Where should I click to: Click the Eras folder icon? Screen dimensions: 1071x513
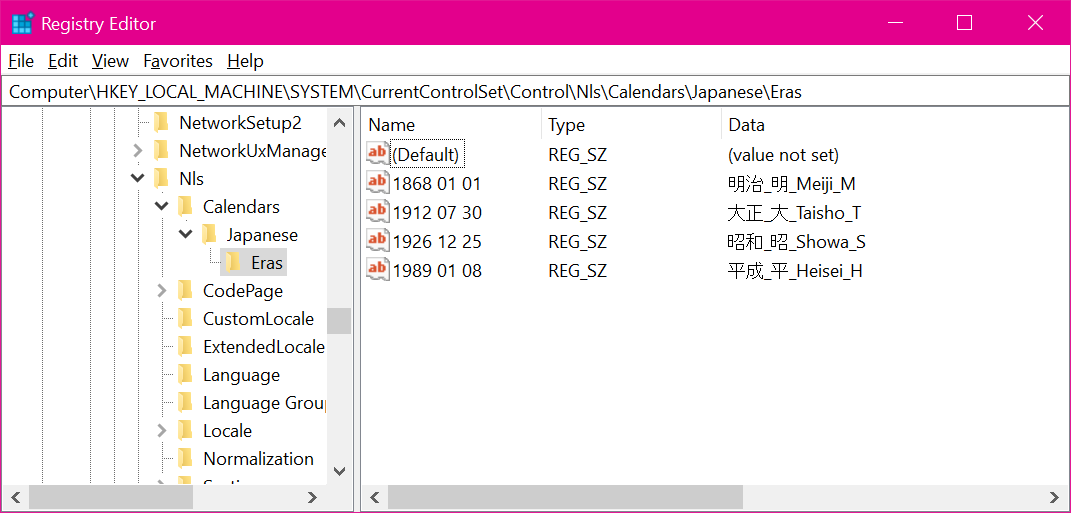[233, 263]
